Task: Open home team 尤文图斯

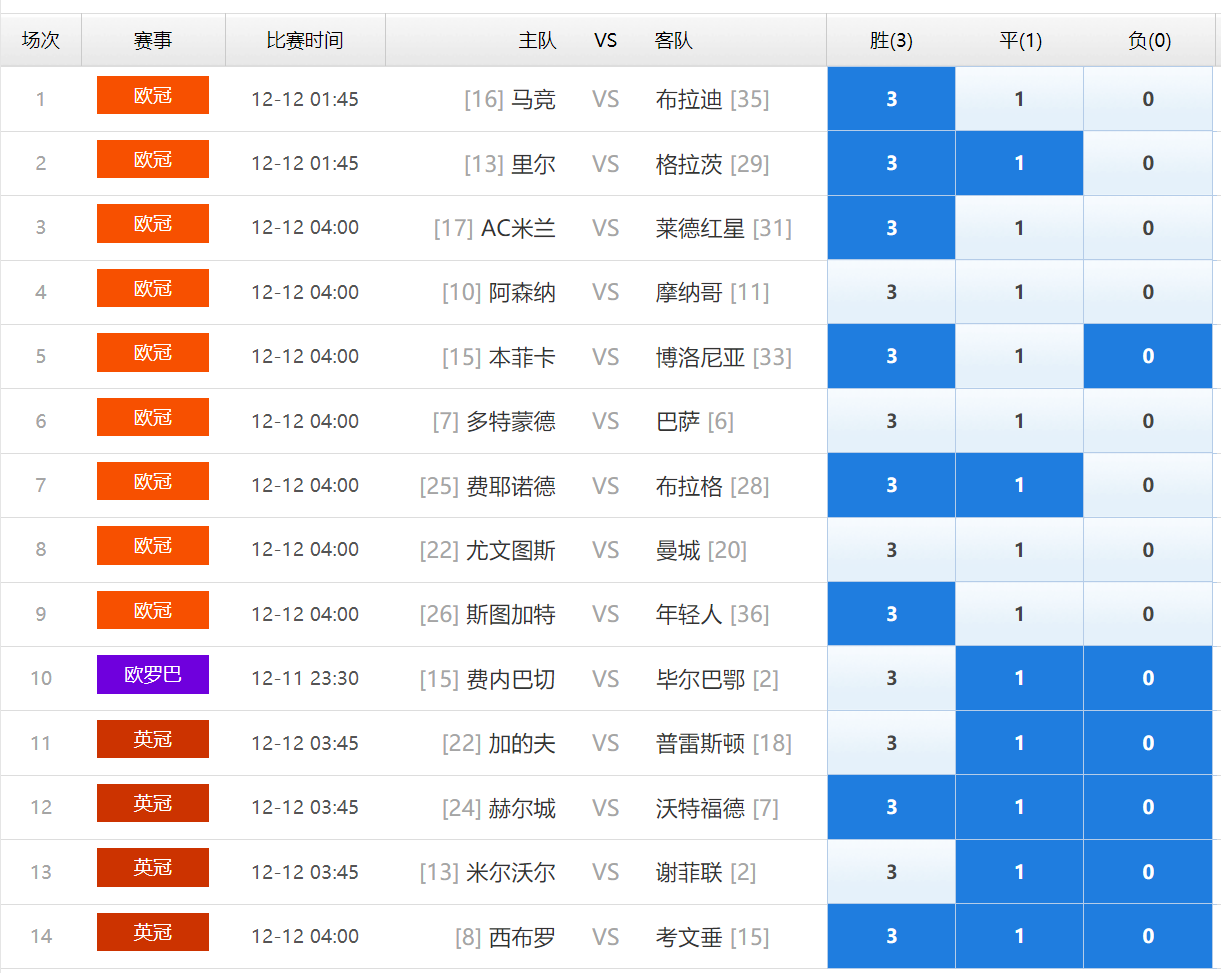Action: pos(511,550)
